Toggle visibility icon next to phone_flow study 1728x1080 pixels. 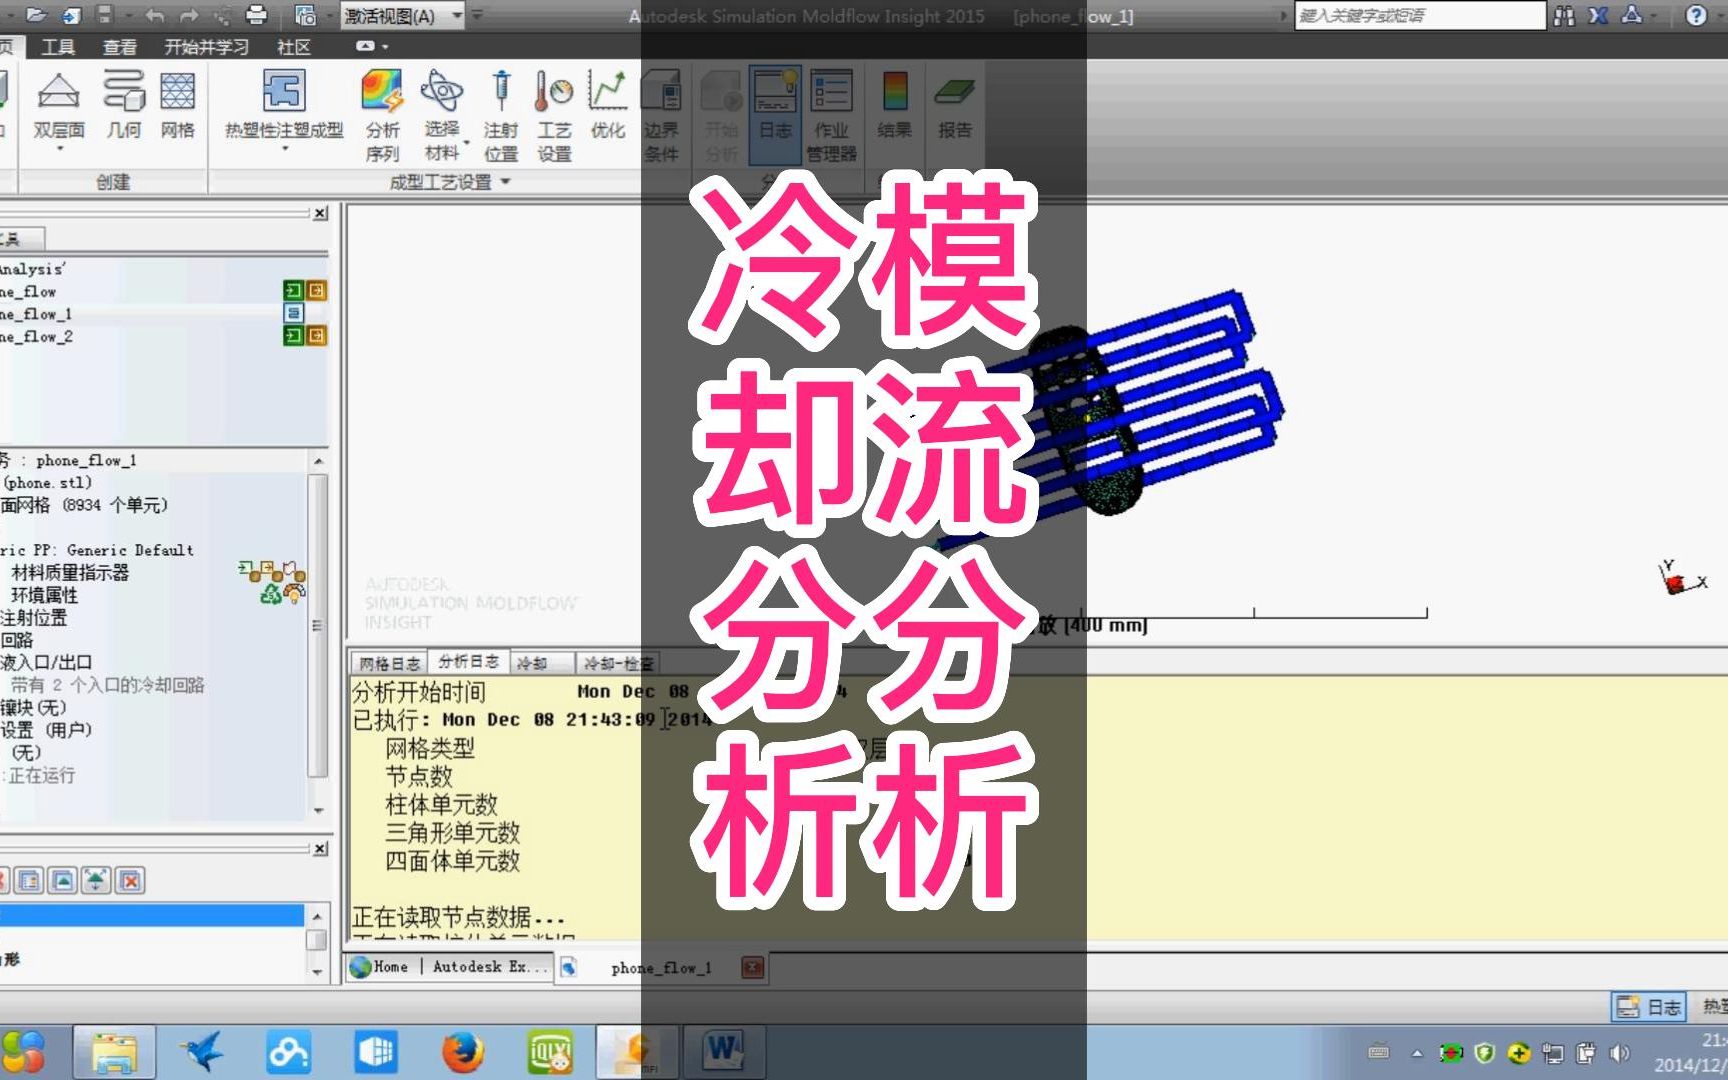point(293,291)
